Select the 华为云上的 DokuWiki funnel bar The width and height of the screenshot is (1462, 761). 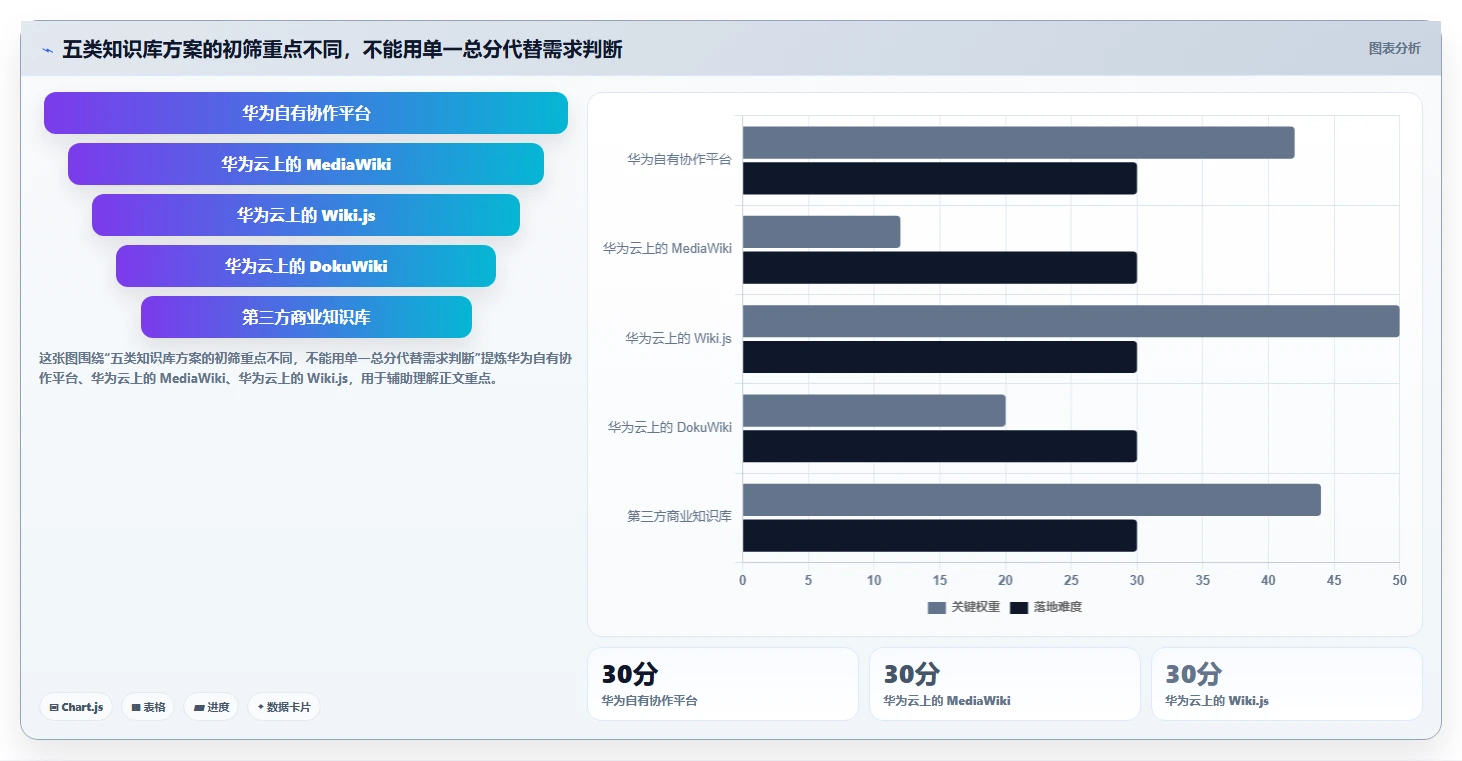coord(306,266)
